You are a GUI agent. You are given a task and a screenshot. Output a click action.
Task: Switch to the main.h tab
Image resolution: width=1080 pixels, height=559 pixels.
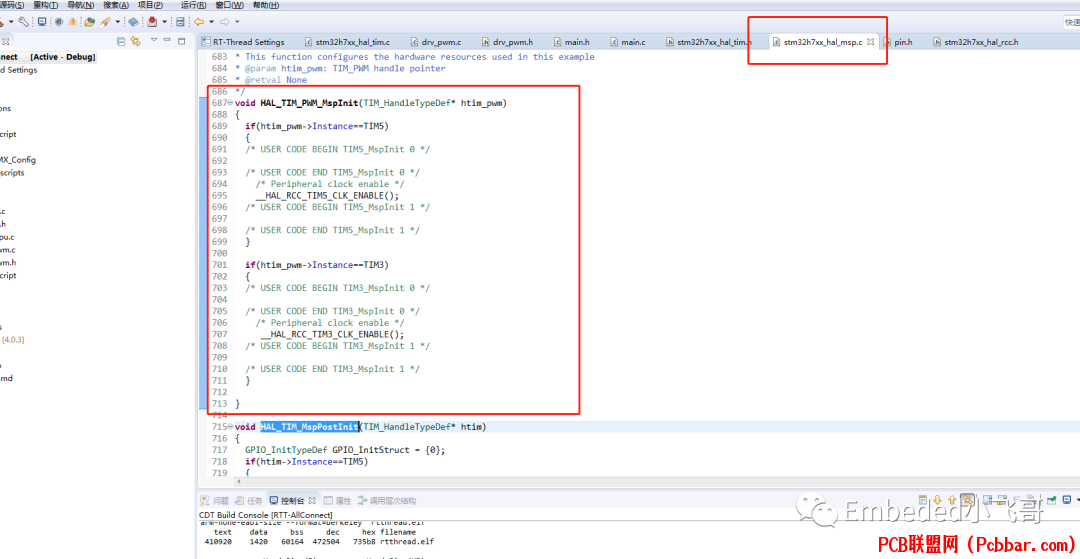pyautogui.click(x=570, y=42)
